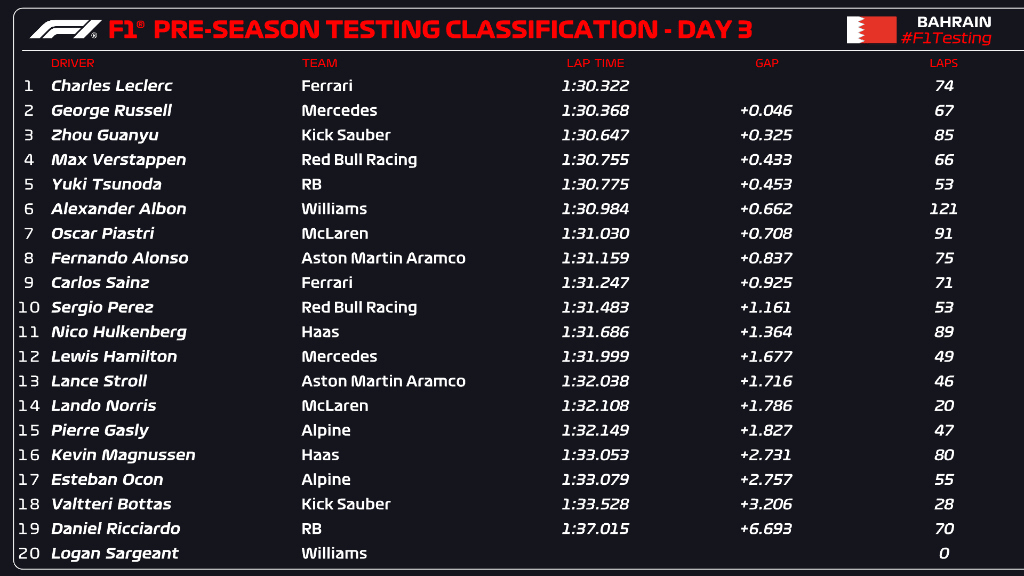This screenshot has height=576, width=1024.
Task: Click the Pre-Season Testing Classification title
Action: click(x=453, y=29)
